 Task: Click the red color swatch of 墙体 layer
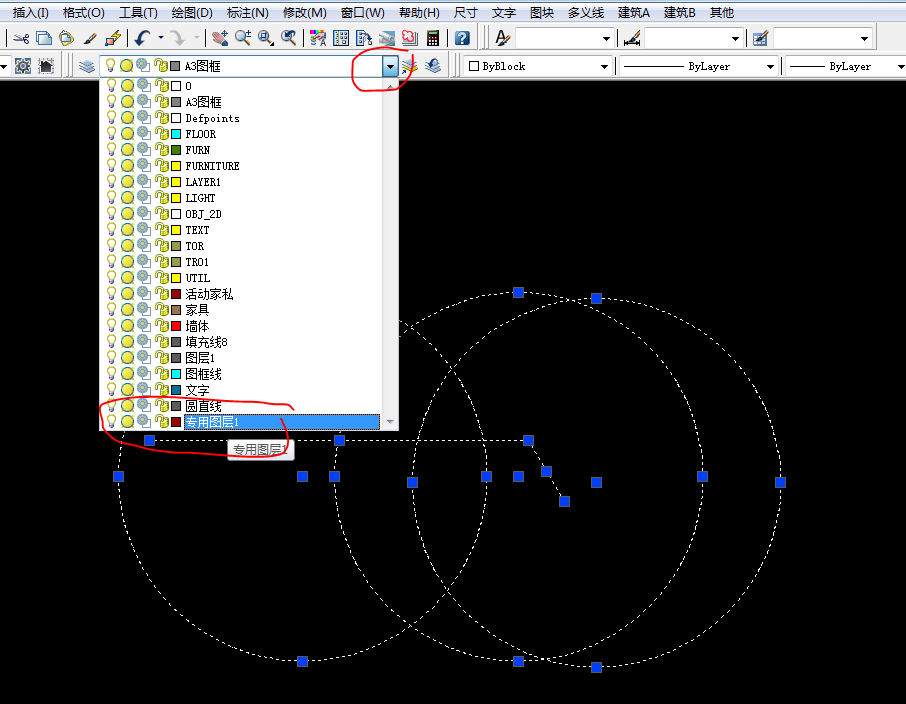(176, 326)
